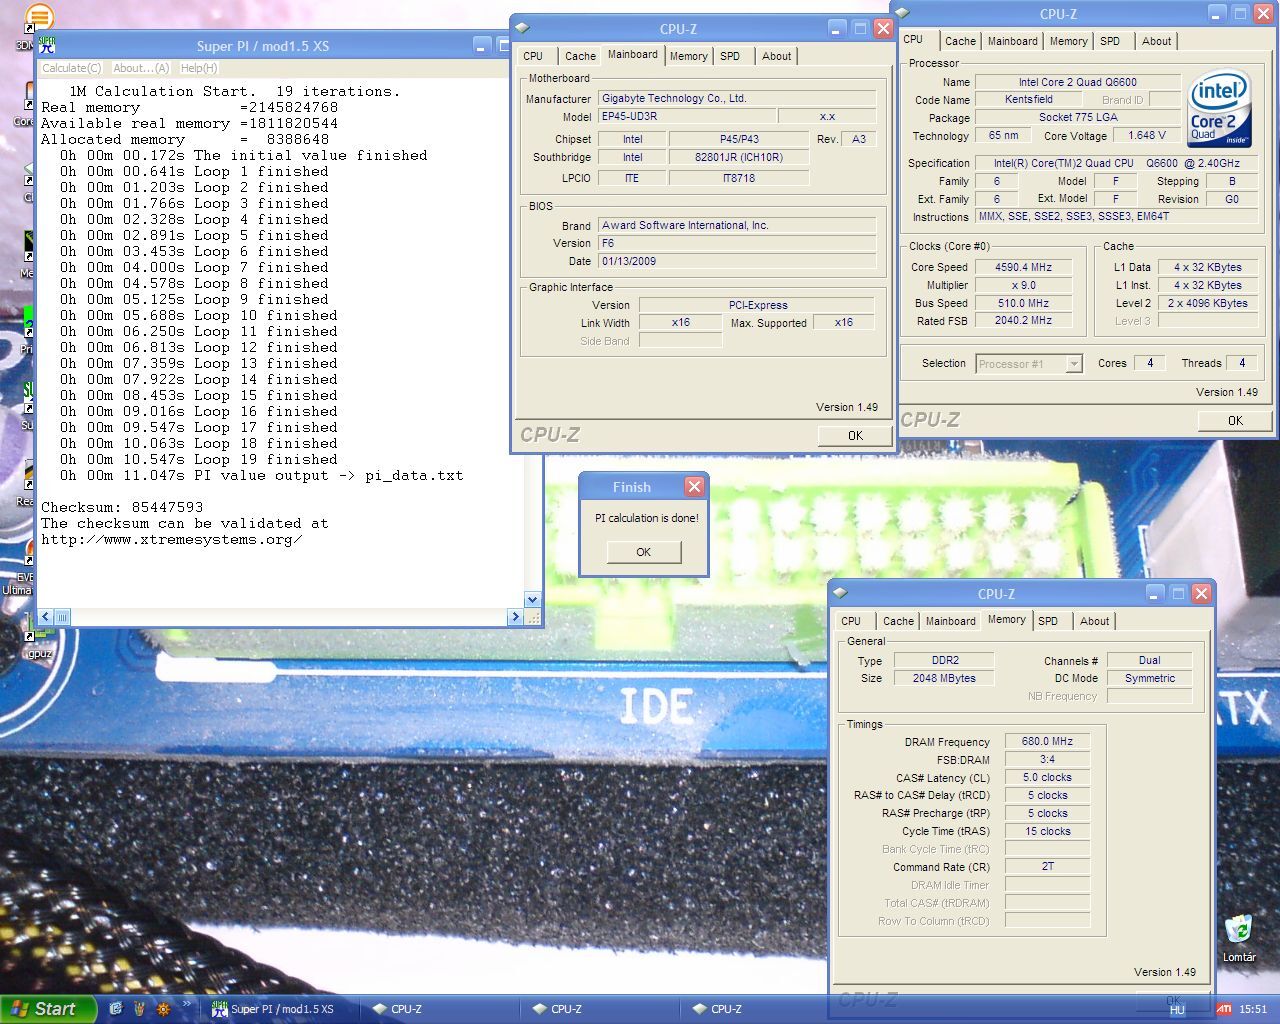This screenshot has height=1024, width=1280.
Task: Click the Core Voltage 1.648 V value
Action: click(x=1146, y=135)
